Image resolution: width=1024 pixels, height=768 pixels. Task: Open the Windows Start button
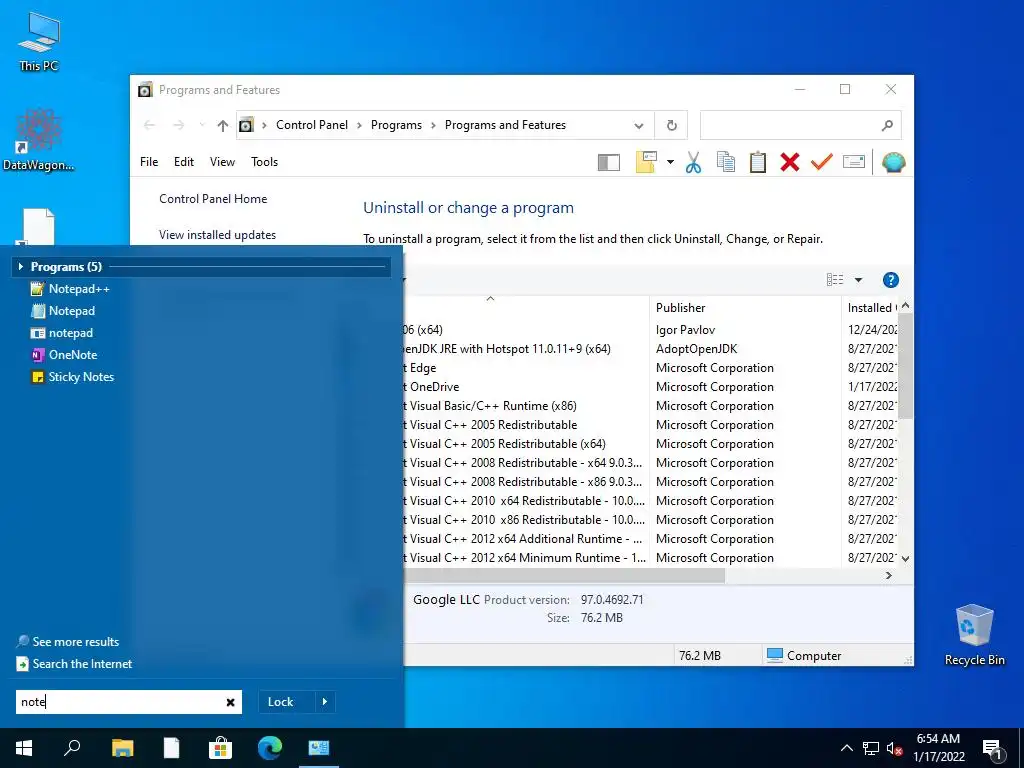coord(24,748)
